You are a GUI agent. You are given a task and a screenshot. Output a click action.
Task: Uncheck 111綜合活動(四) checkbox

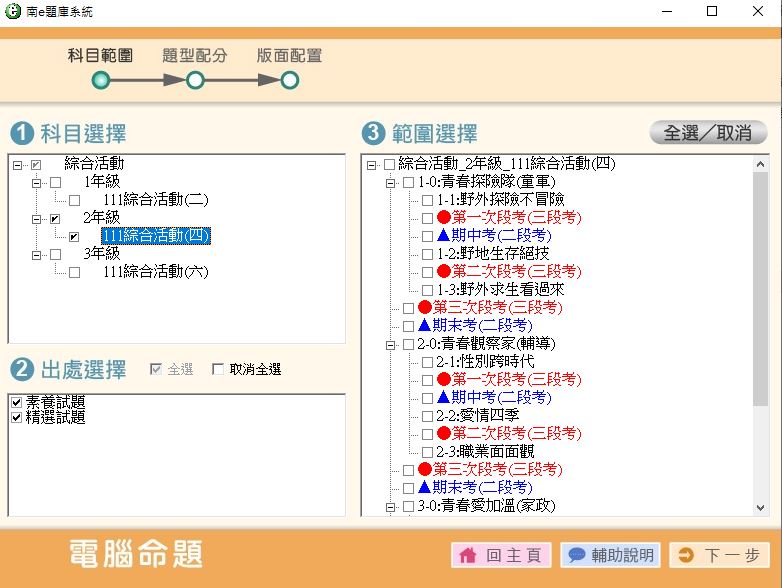(x=74, y=236)
